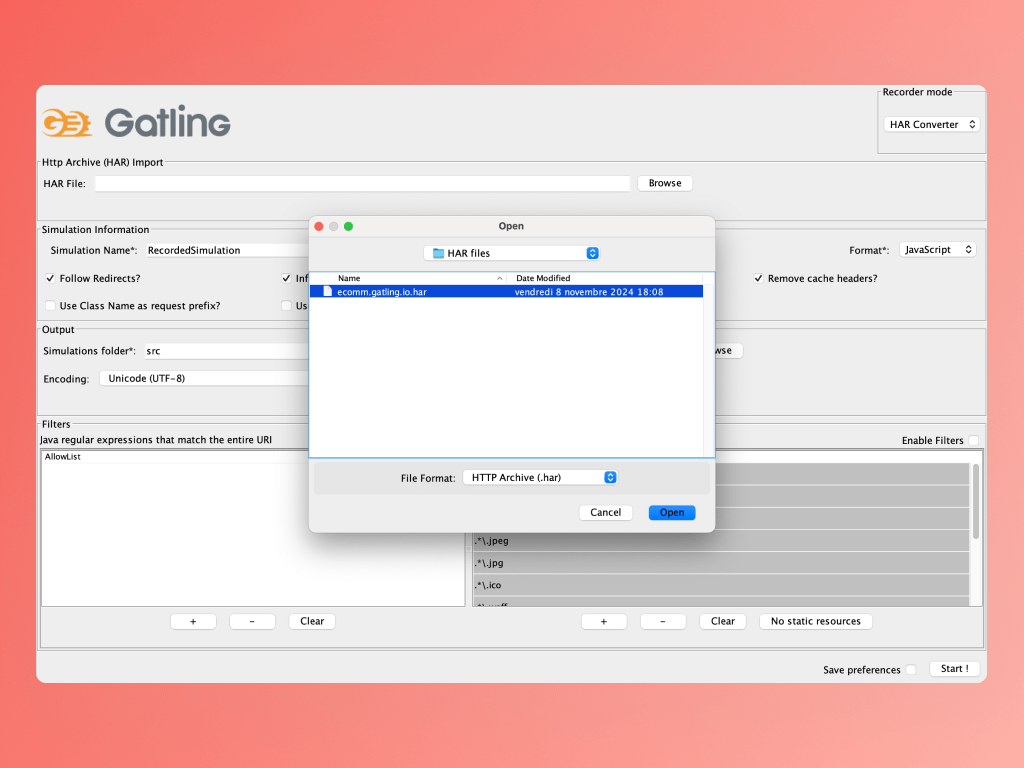Select the .*\.ico deny list entry
Image resolution: width=1024 pixels, height=768 pixels.
pos(721,585)
